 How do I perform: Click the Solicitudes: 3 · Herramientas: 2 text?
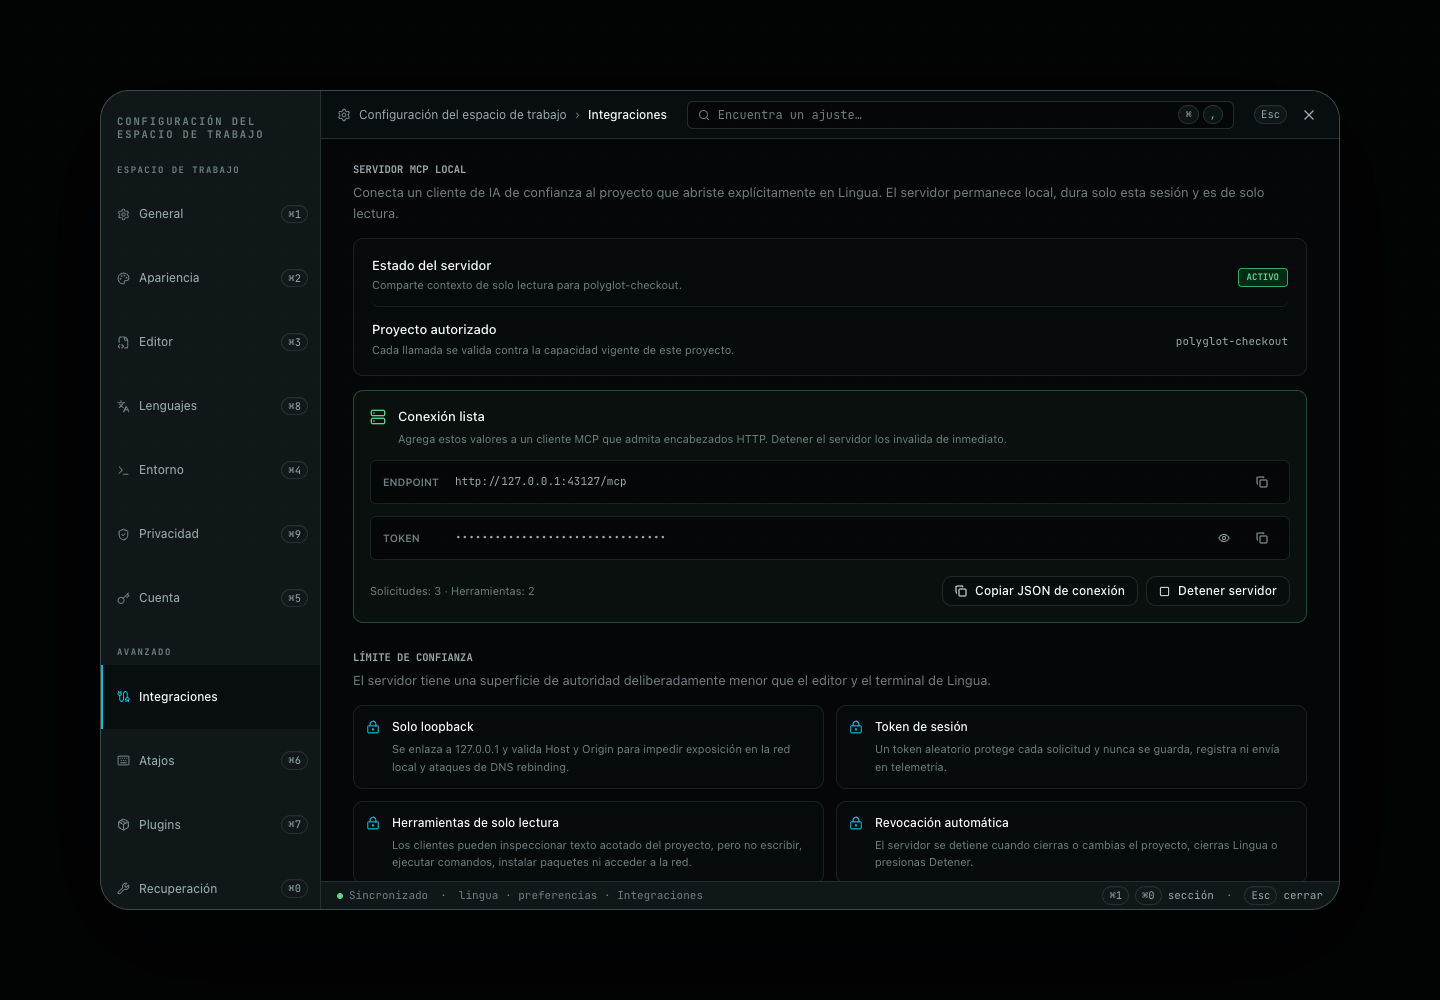click(x=452, y=591)
